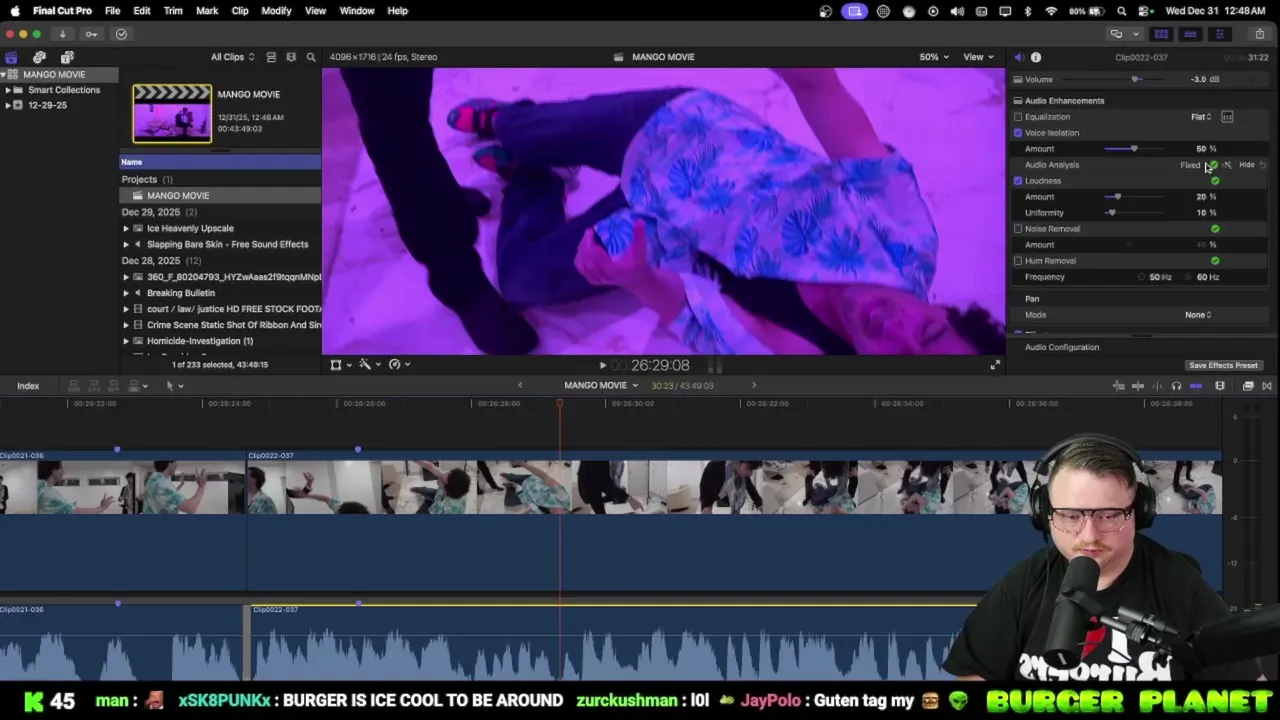Open the timeline MANGO MOVIE project dropdown

pos(601,386)
